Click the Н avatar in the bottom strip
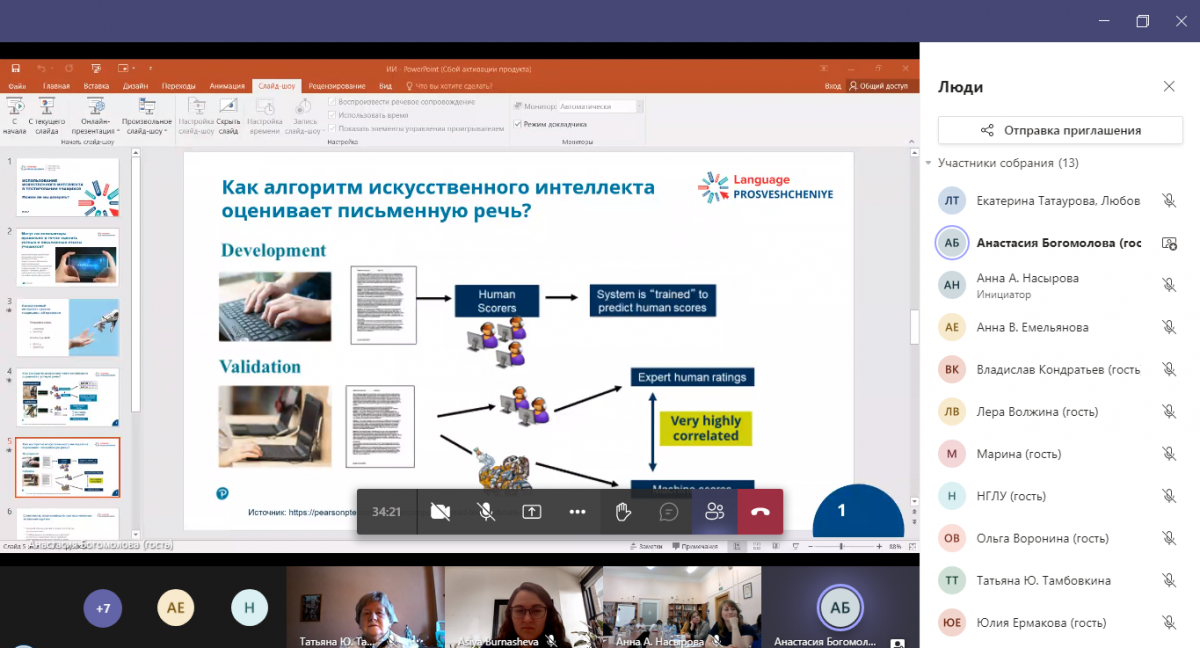This screenshot has width=1200, height=648. [x=249, y=607]
